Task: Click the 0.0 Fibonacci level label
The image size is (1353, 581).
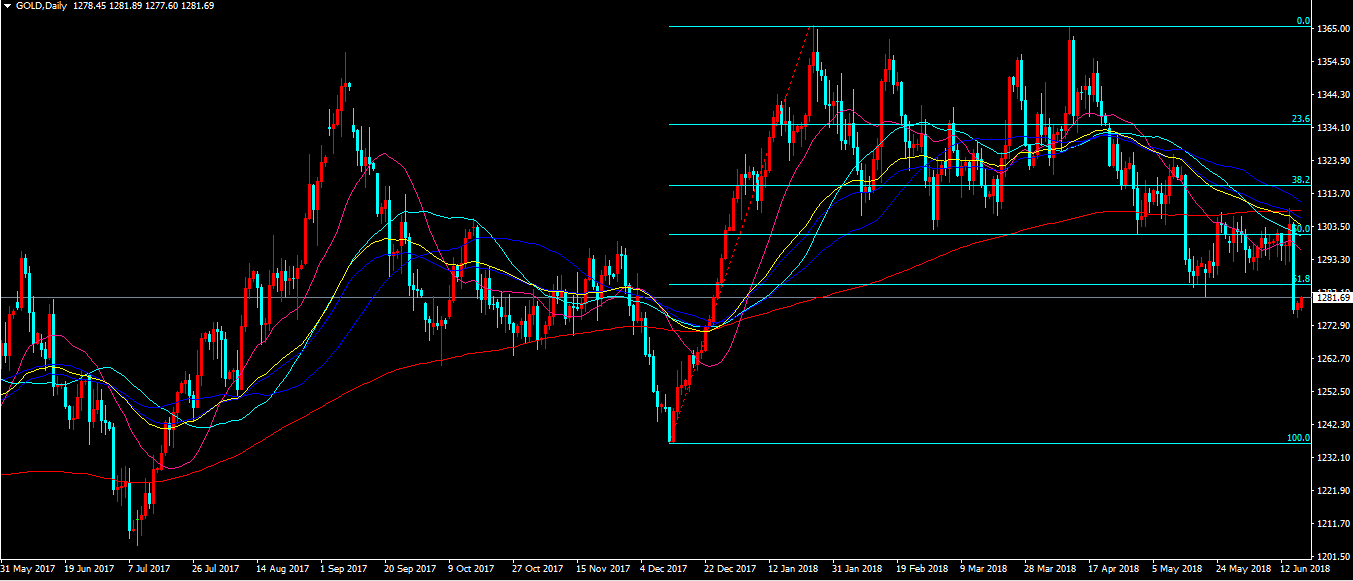Action: click(x=1303, y=21)
